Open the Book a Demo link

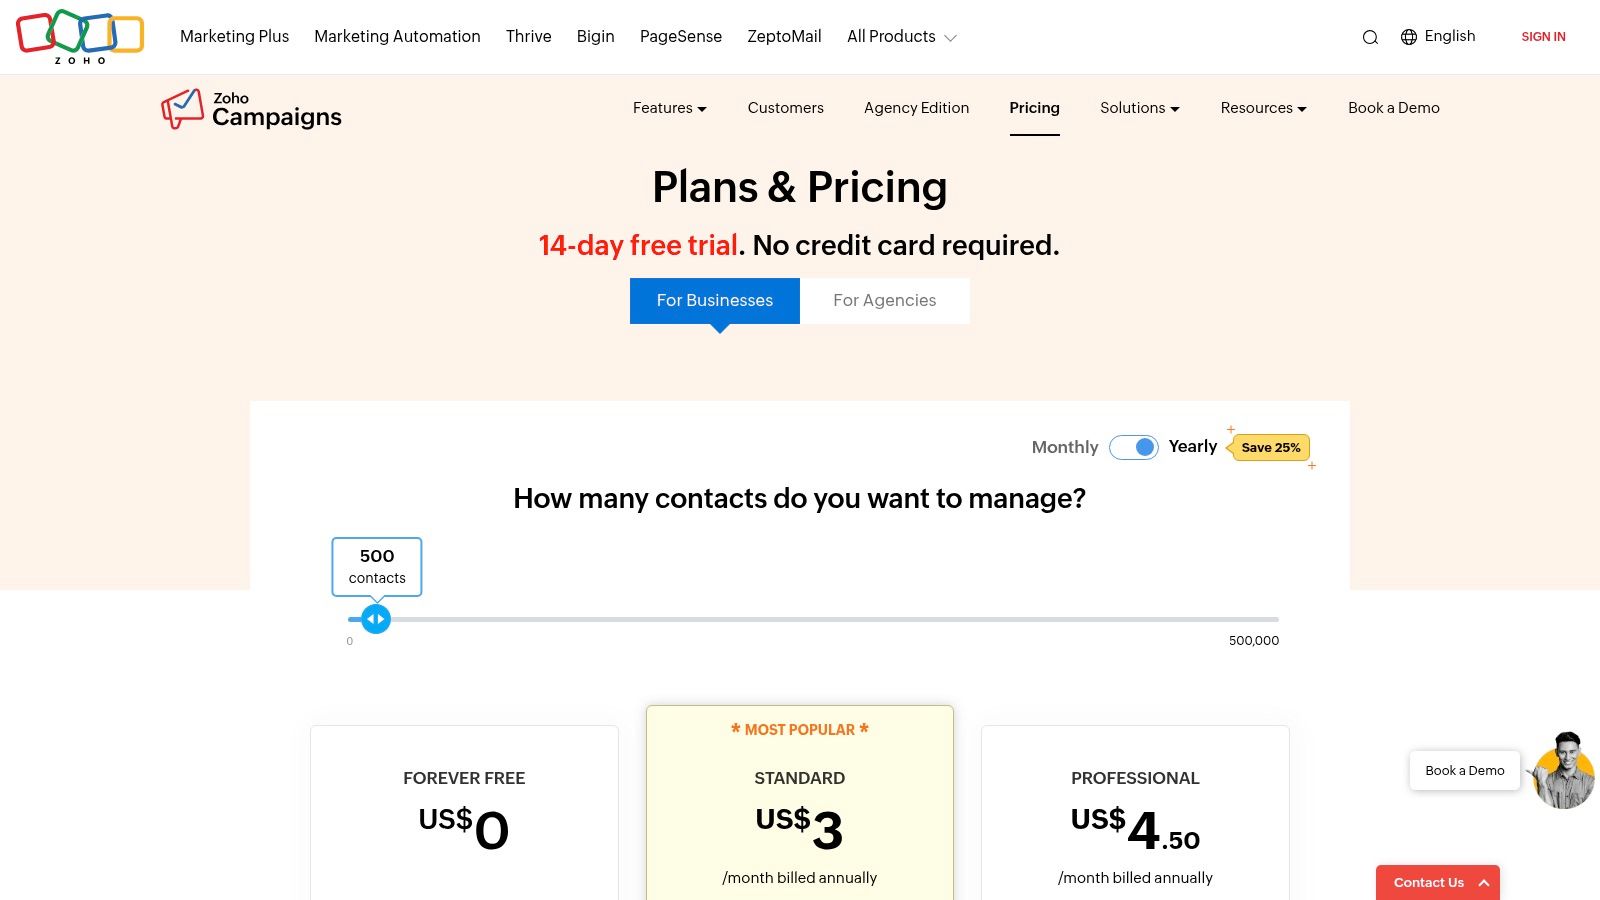[1394, 108]
